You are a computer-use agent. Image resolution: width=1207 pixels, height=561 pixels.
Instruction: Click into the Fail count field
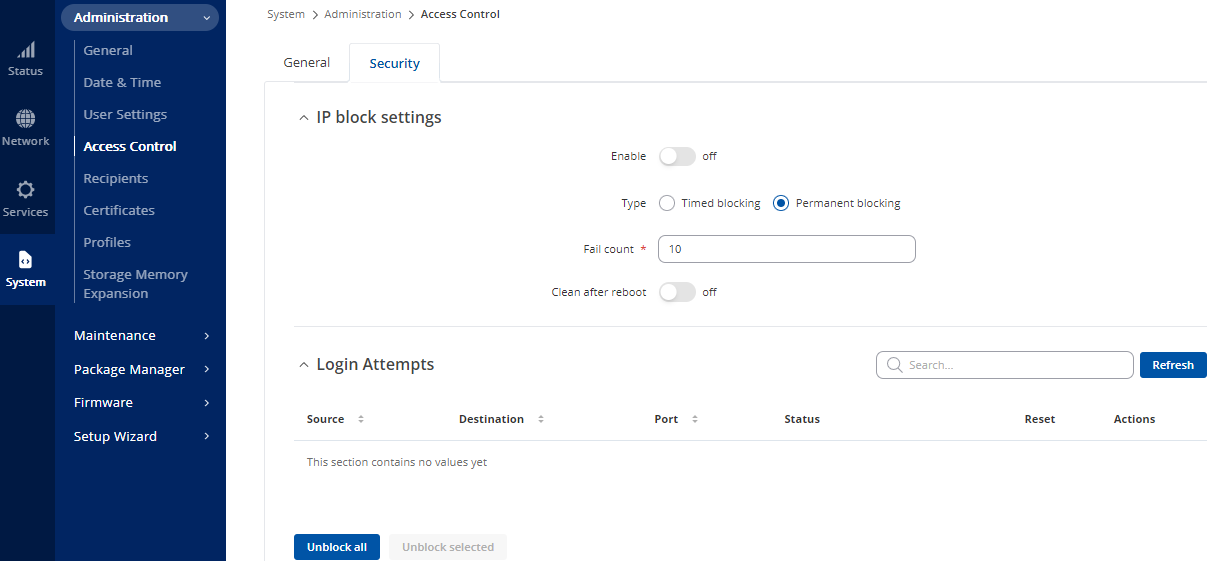click(x=786, y=249)
